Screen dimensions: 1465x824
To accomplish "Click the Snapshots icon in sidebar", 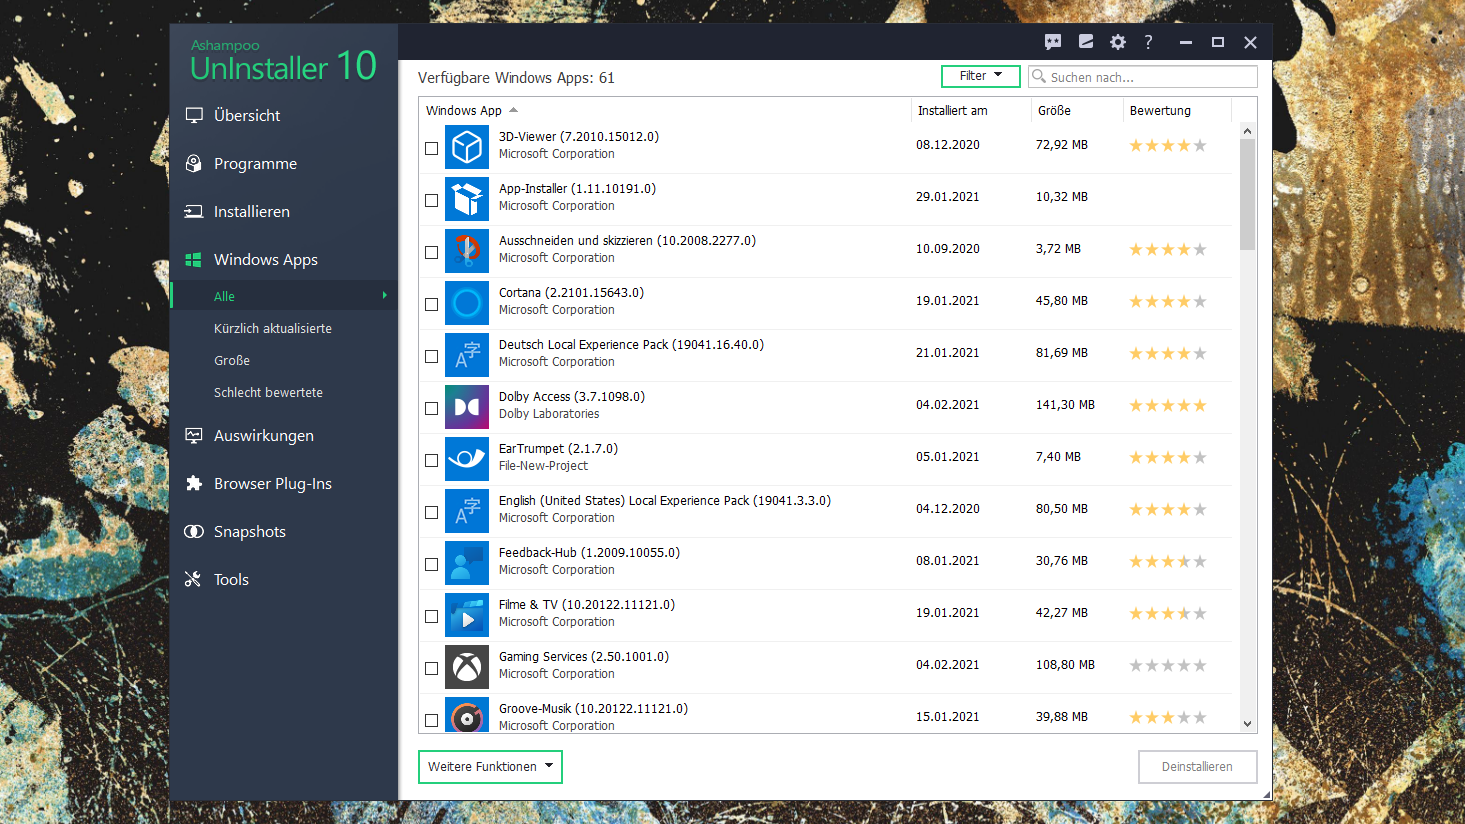I will 194,532.
